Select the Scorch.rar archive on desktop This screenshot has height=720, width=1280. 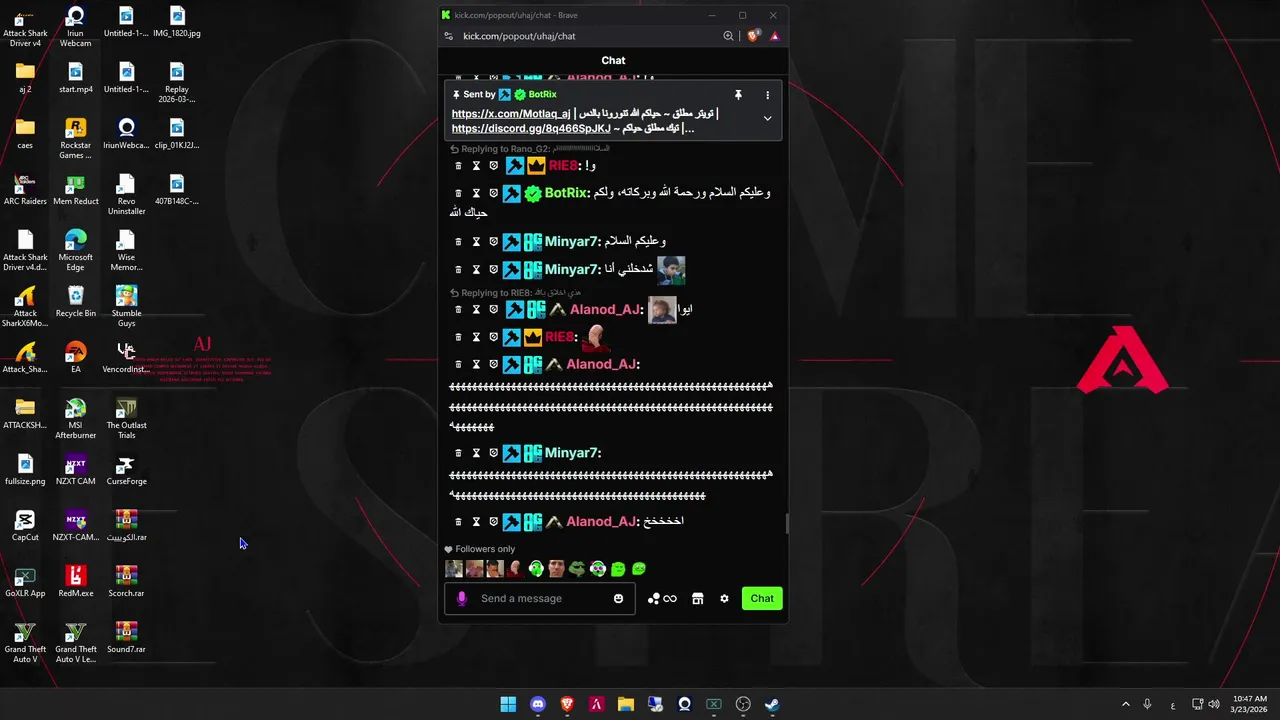126,582
